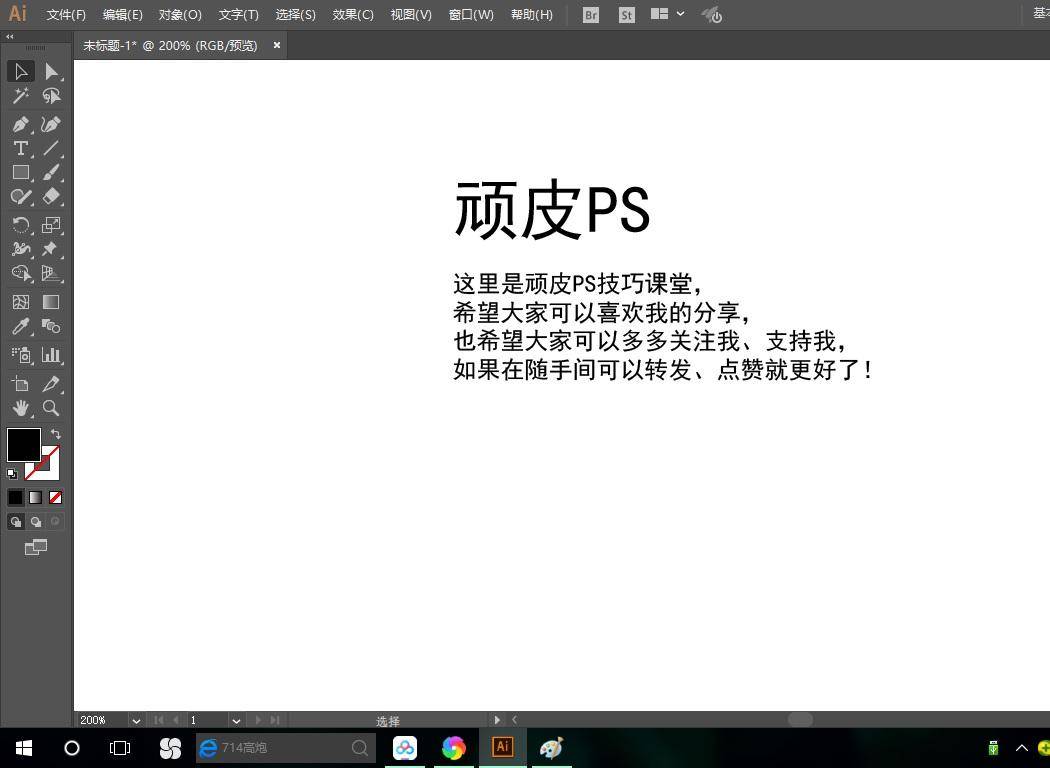Open the 视图(V) menu
The image size is (1050, 768).
click(411, 15)
